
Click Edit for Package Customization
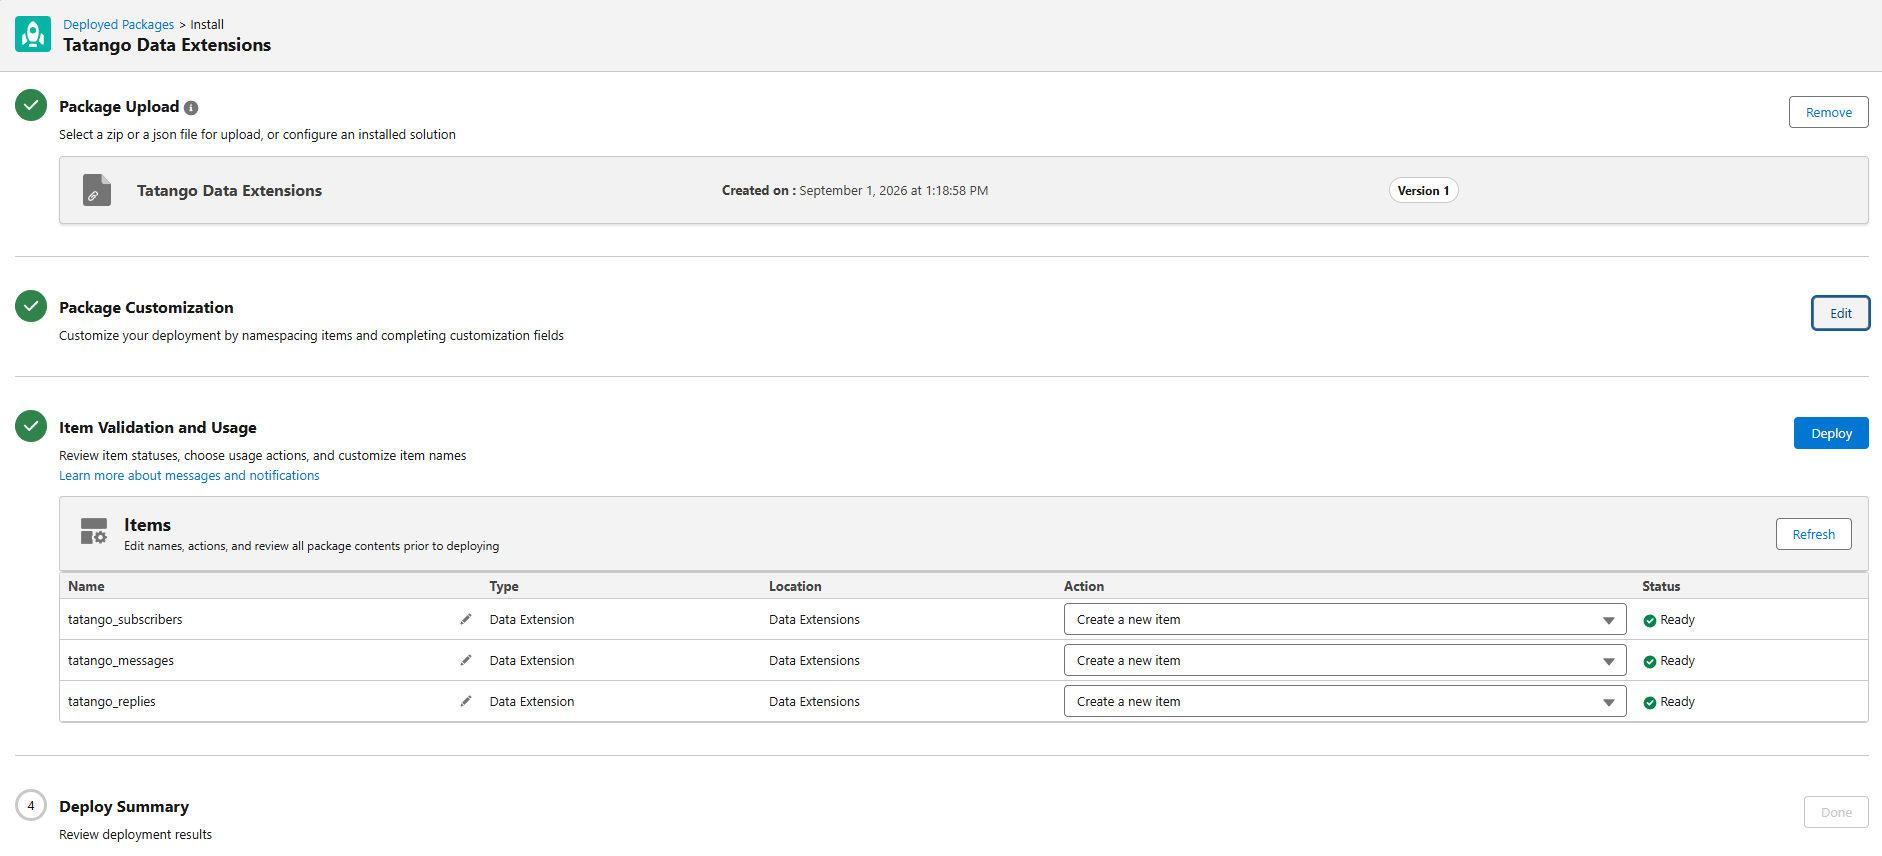coord(1840,313)
